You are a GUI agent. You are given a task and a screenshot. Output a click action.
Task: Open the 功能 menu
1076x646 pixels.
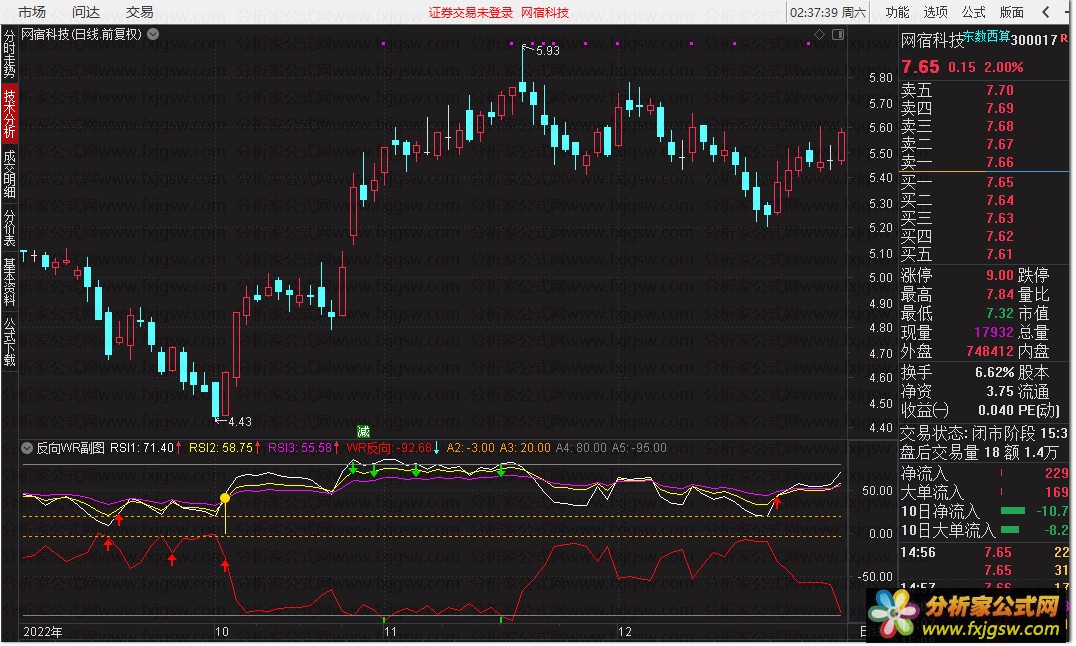[897, 12]
